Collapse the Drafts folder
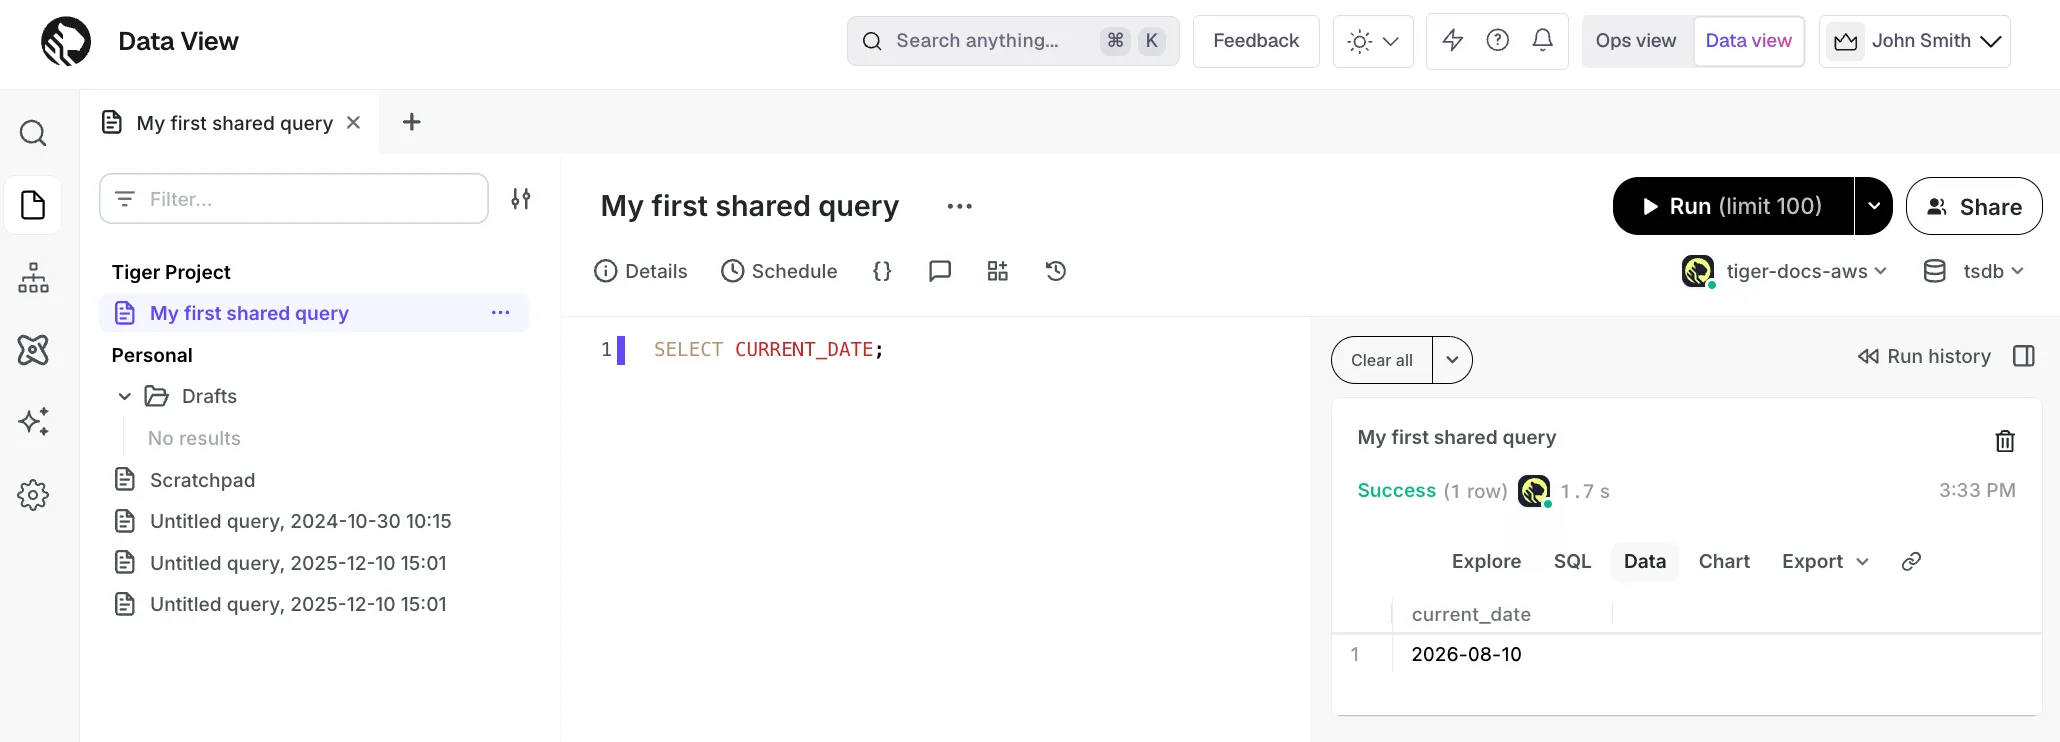The width and height of the screenshot is (2060, 742). [125, 396]
